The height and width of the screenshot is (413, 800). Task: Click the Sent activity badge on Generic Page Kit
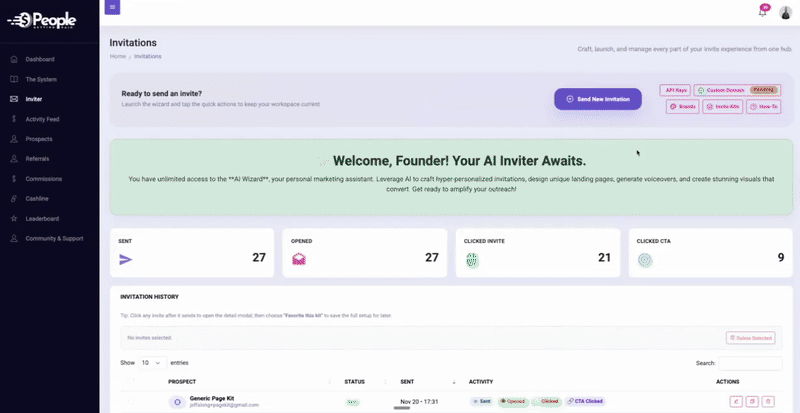(481, 402)
